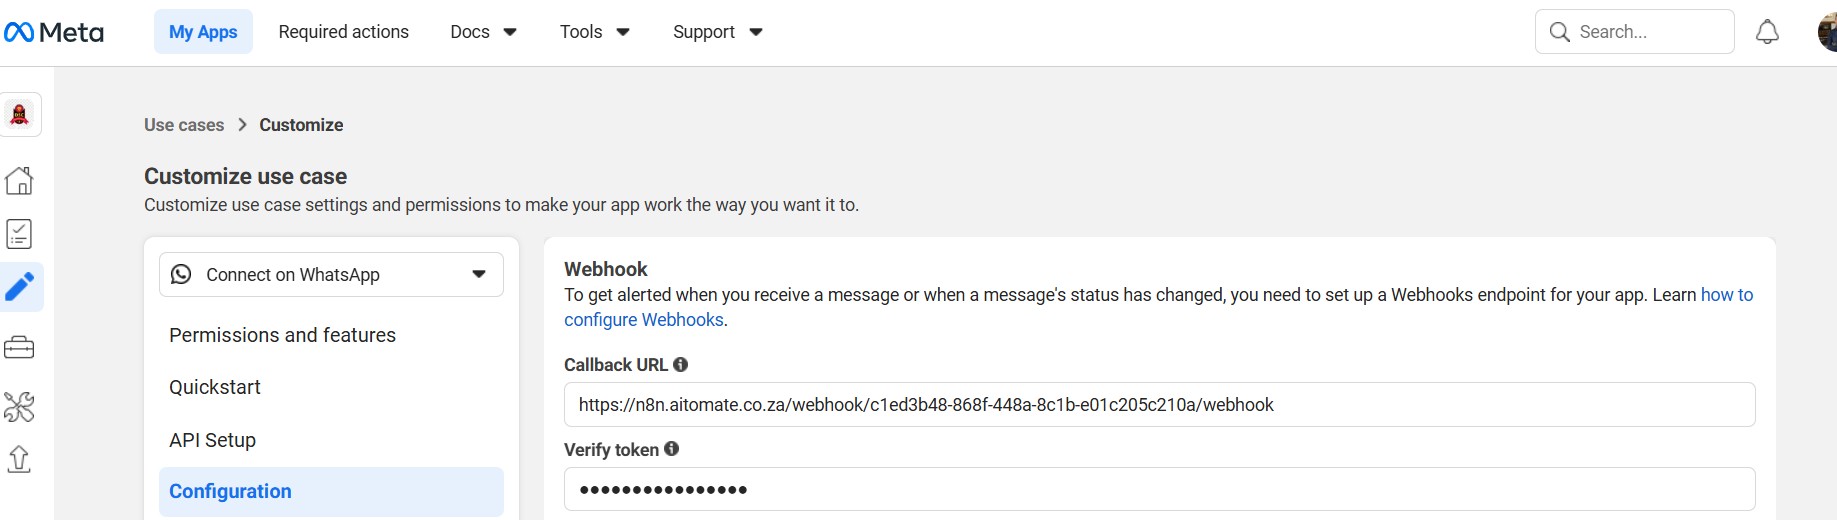Show Callback URL info tooltip icon
The height and width of the screenshot is (520, 1837).
click(x=681, y=365)
